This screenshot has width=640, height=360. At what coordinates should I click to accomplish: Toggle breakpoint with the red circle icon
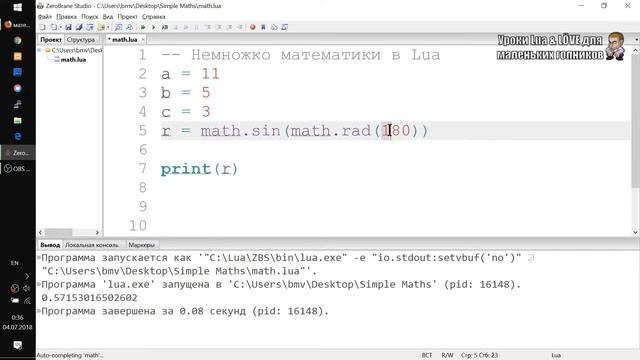click(253, 27)
